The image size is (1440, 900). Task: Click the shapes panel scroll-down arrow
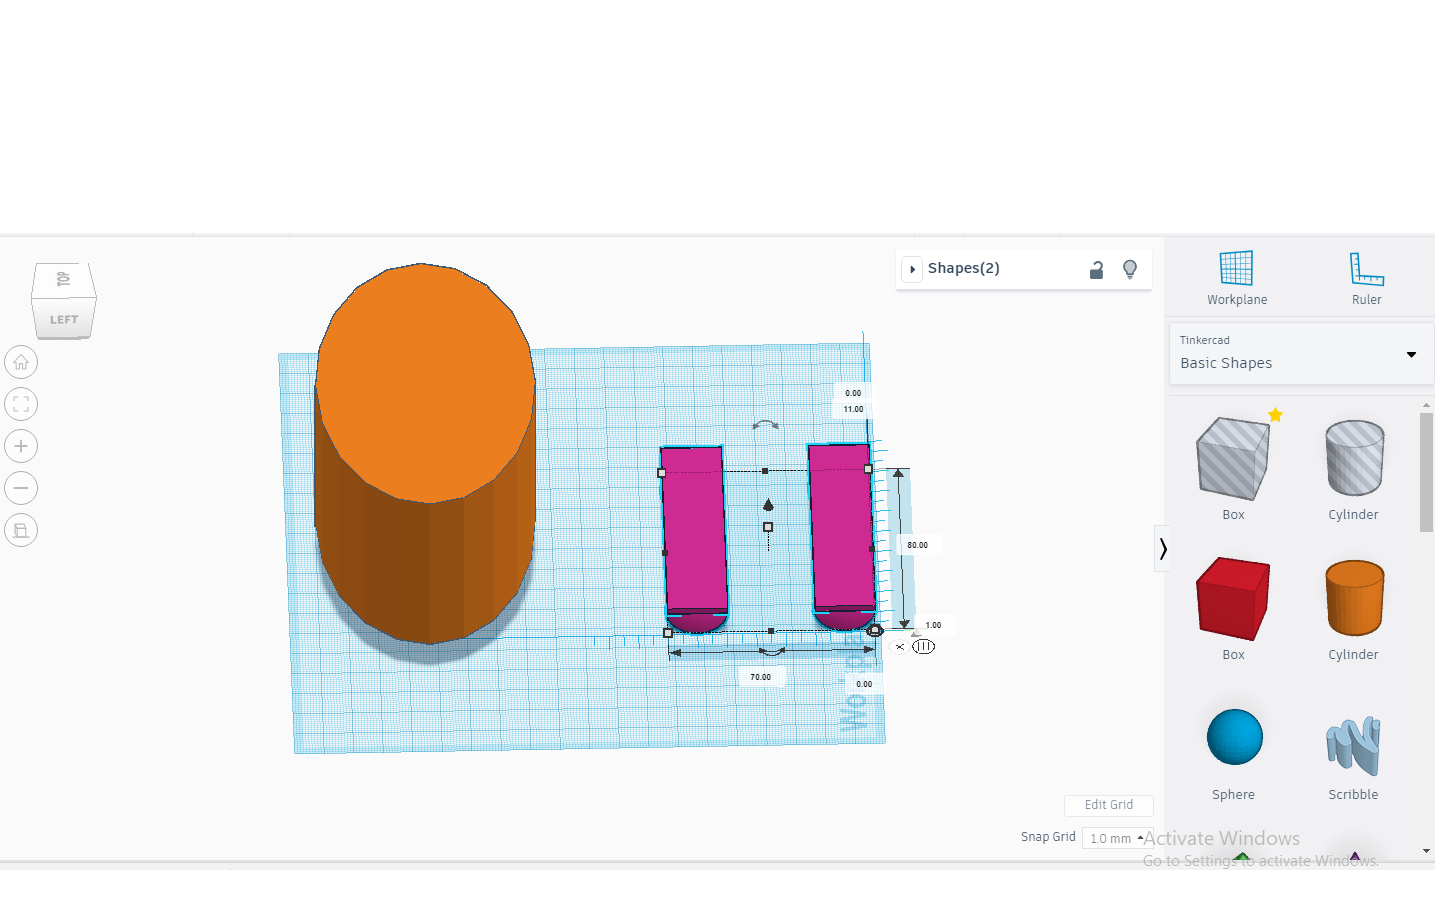tap(1426, 851)
